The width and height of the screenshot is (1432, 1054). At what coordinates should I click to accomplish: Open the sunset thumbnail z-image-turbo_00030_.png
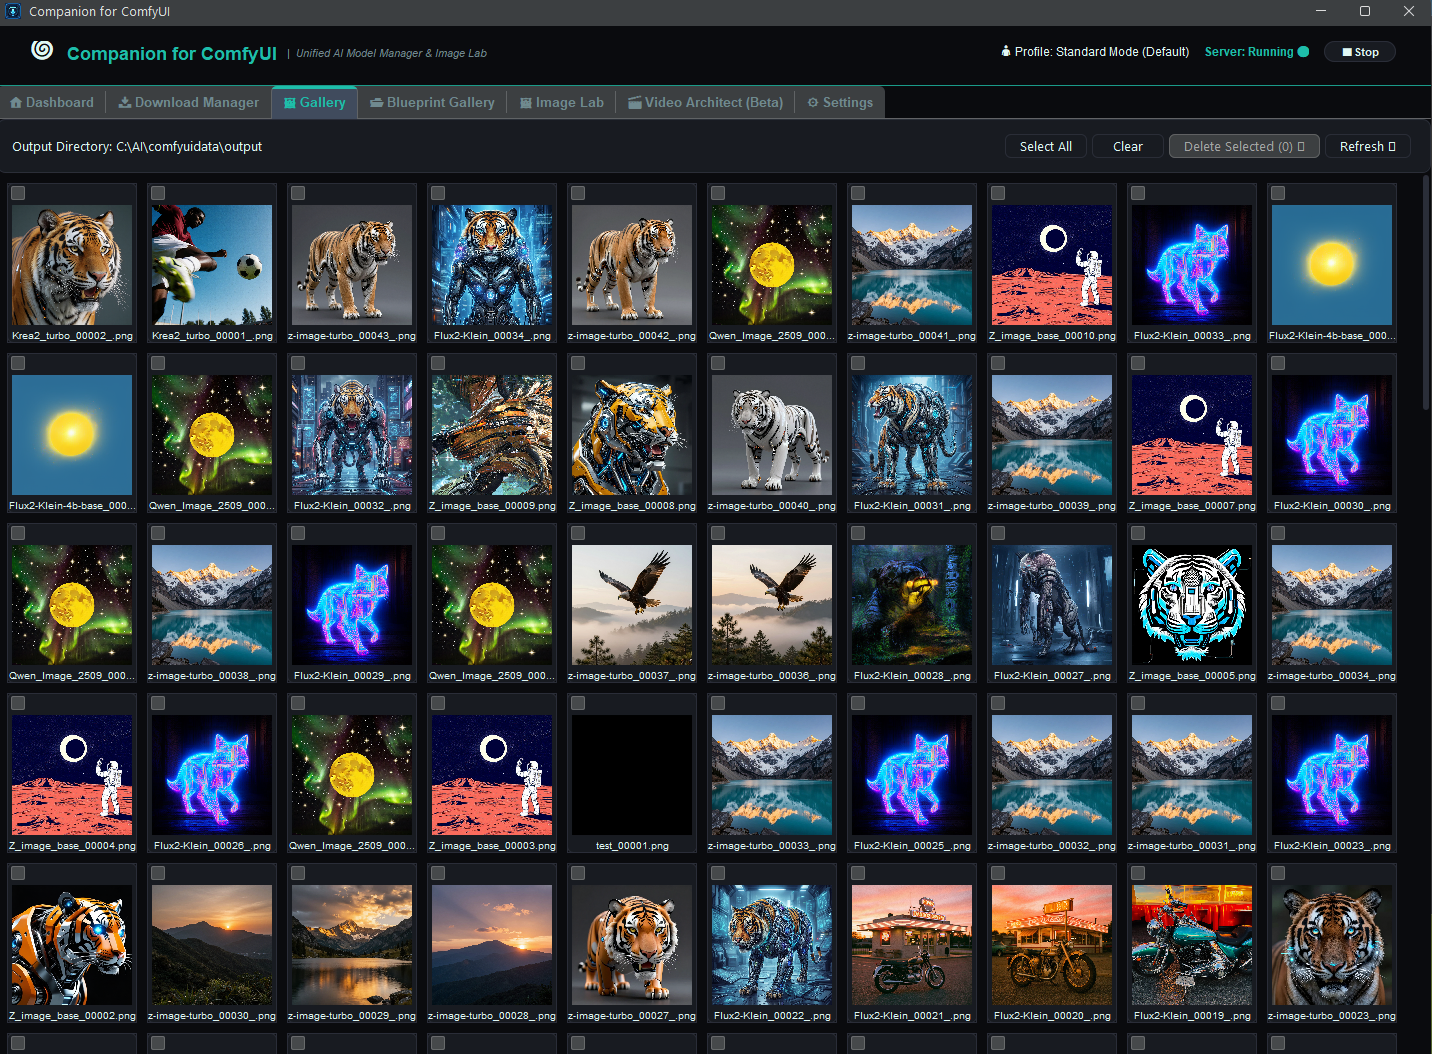click(212, 945)
